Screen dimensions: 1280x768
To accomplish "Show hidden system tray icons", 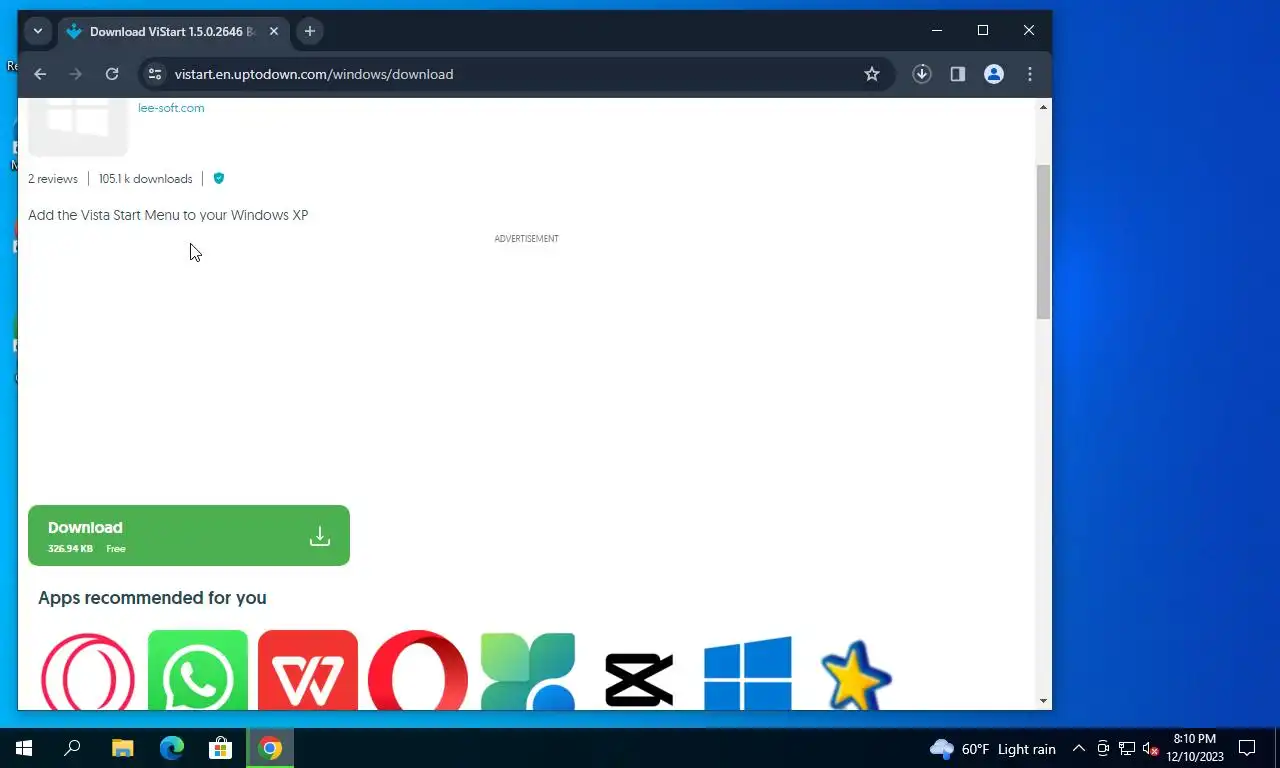I will coord(1079,749).
